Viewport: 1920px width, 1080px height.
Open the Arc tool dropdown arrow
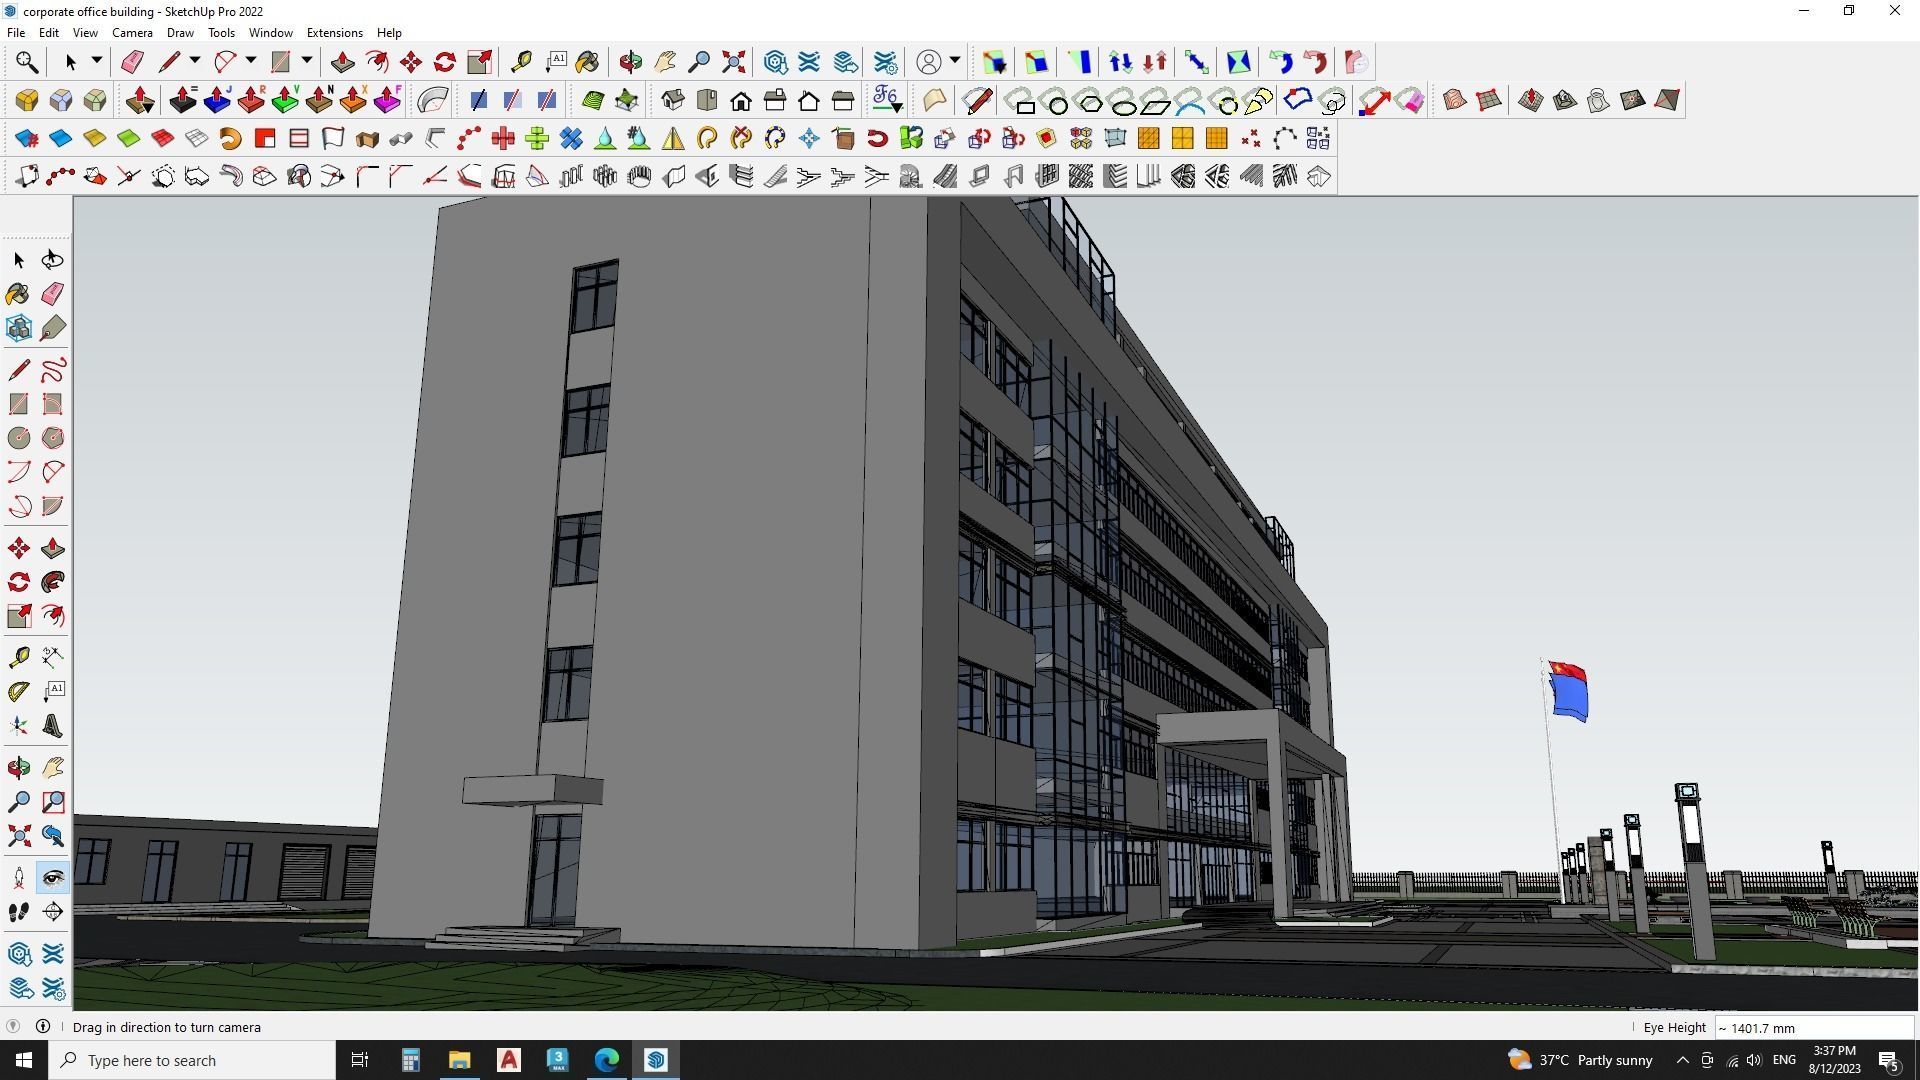tap(250, 61)
